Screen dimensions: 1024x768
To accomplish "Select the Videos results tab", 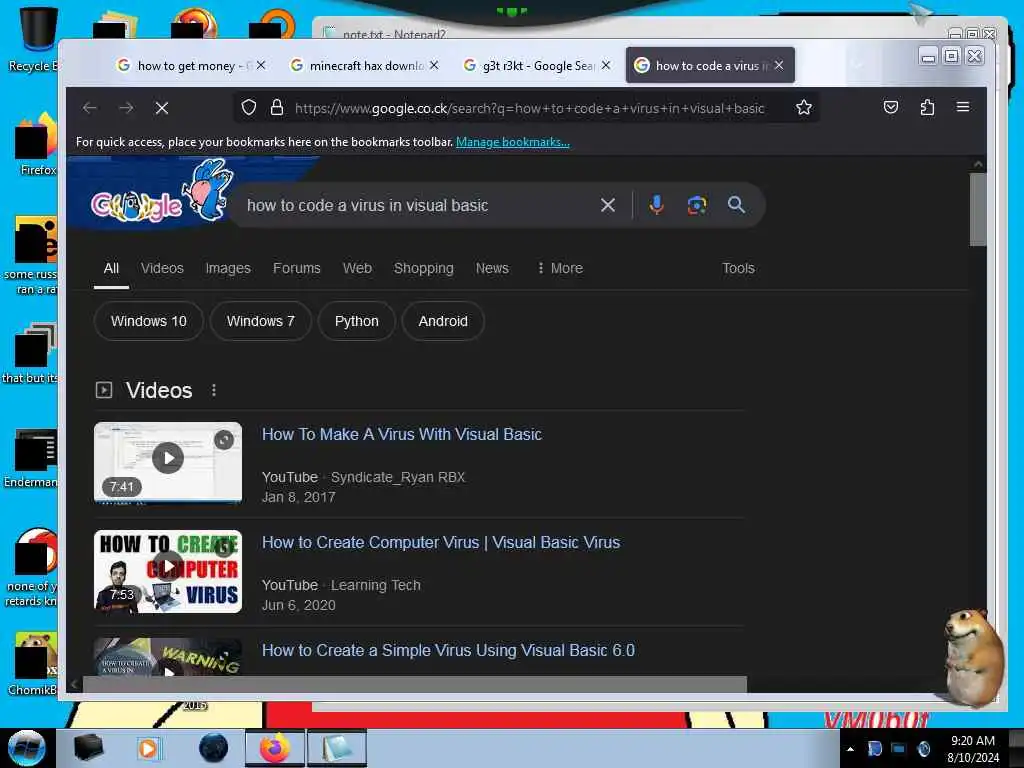I will (162, 268).
